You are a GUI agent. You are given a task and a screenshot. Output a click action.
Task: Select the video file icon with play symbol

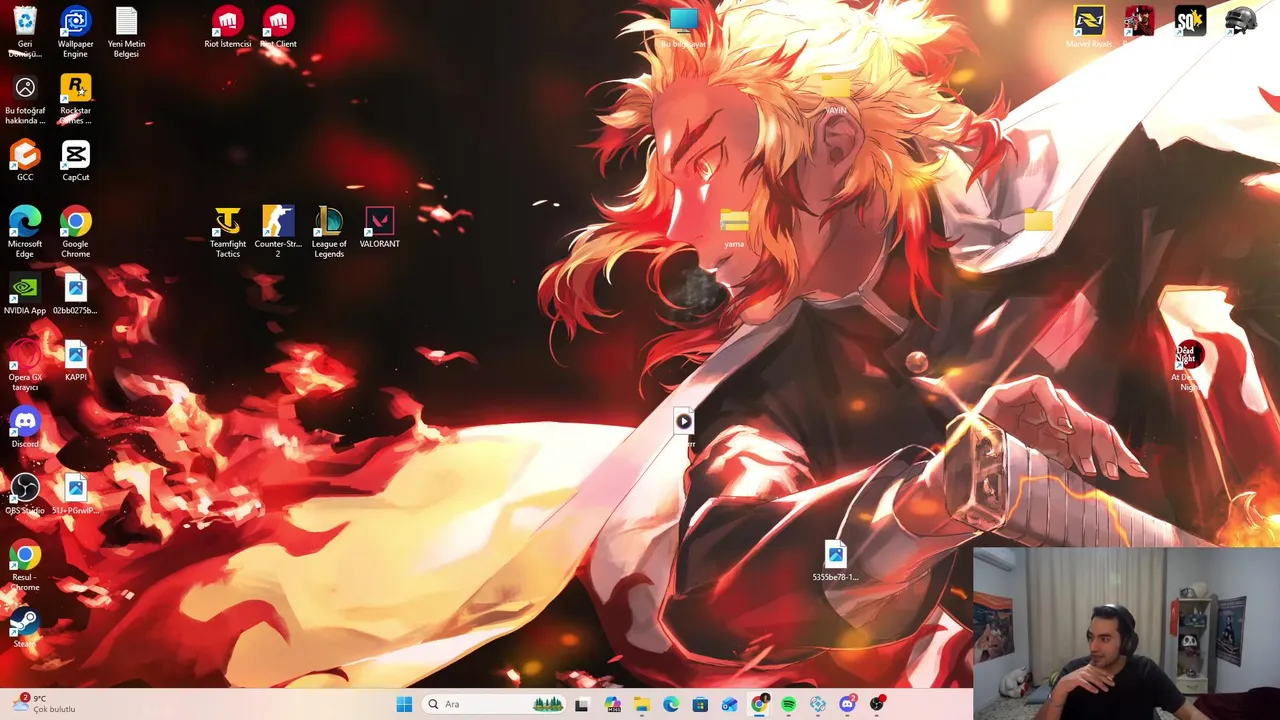click(684, 422)
